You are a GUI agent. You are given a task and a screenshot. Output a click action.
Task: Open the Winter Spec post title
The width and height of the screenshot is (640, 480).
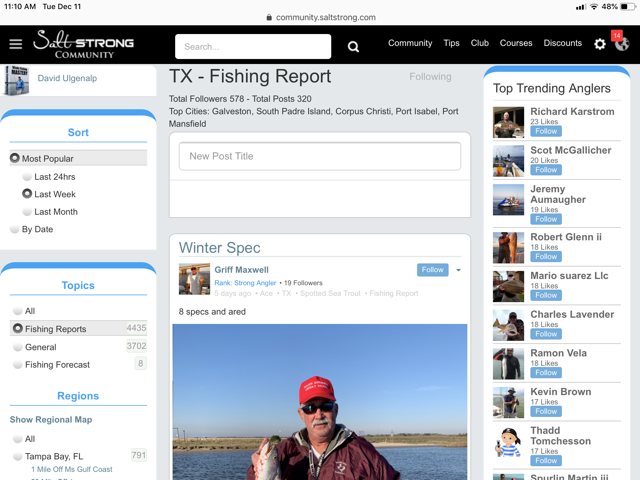click(x=220, y=248)
